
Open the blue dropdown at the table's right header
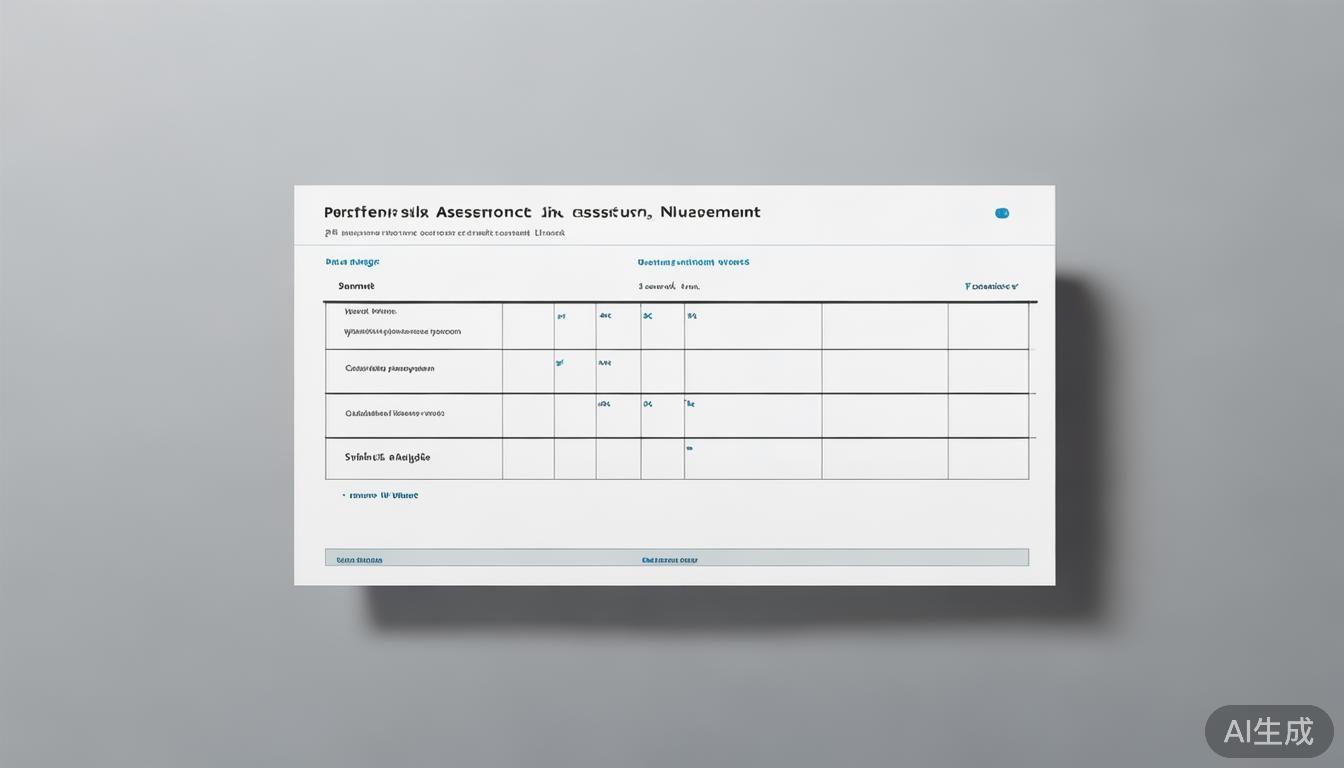pos(991,286)
